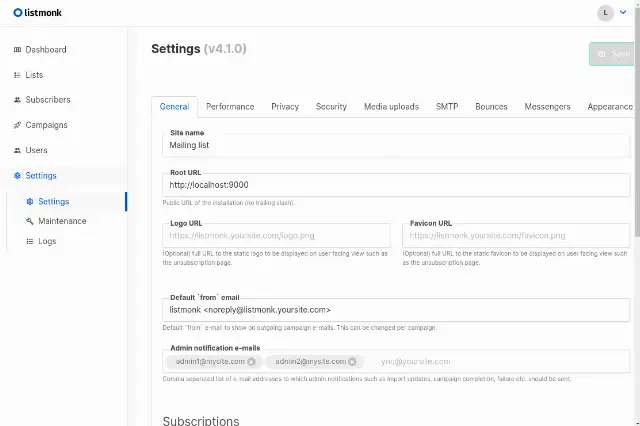The width and height of the screenshot is (640, 426).
Task: Click the Logs list icon
Action: [x=30, y=242]
